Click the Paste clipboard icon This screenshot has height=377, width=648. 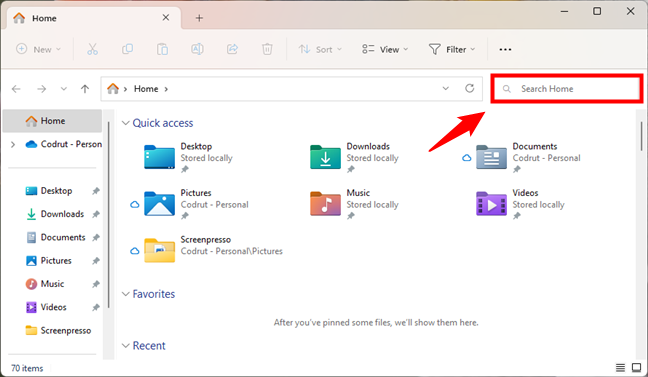pyautogui.click(x=162, y=49)
